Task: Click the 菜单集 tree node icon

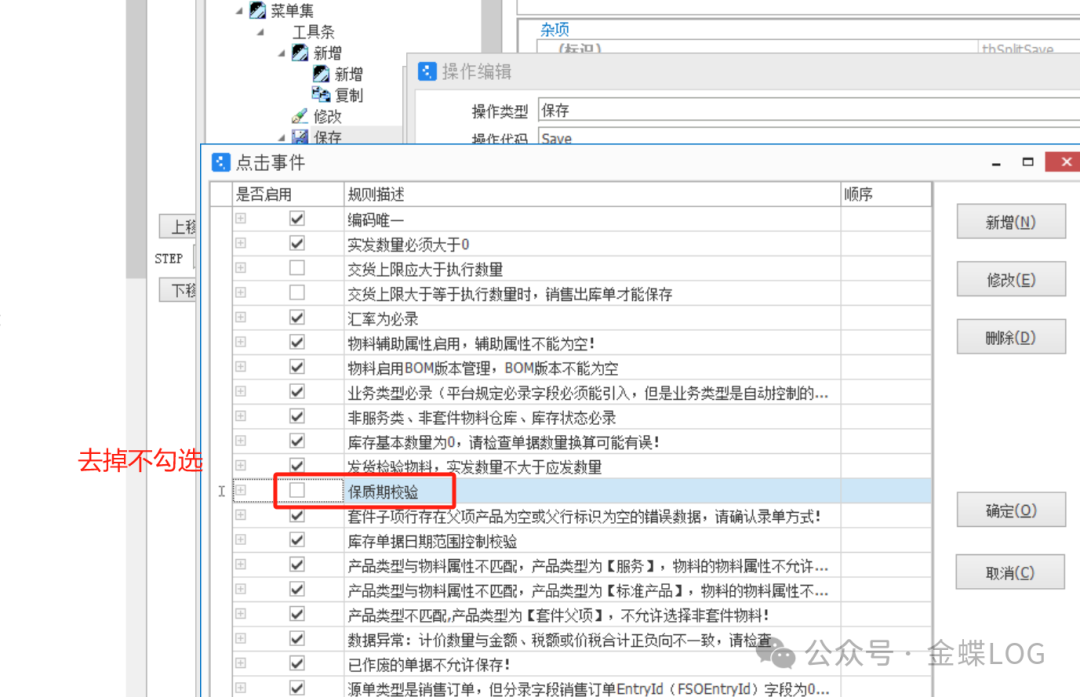Action: tap(257, 11)
